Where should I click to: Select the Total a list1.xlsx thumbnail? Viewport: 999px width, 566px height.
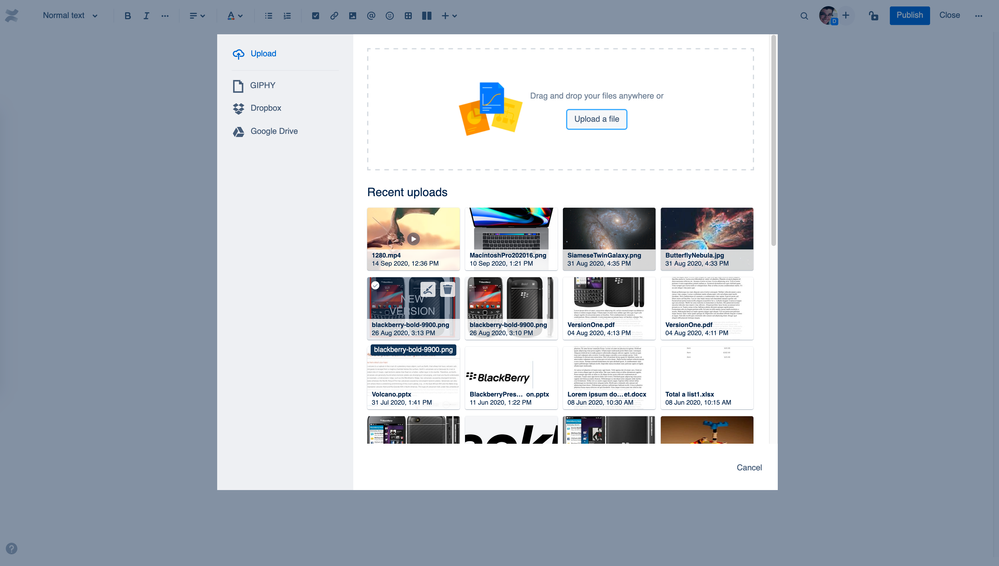tap(707, 377)
